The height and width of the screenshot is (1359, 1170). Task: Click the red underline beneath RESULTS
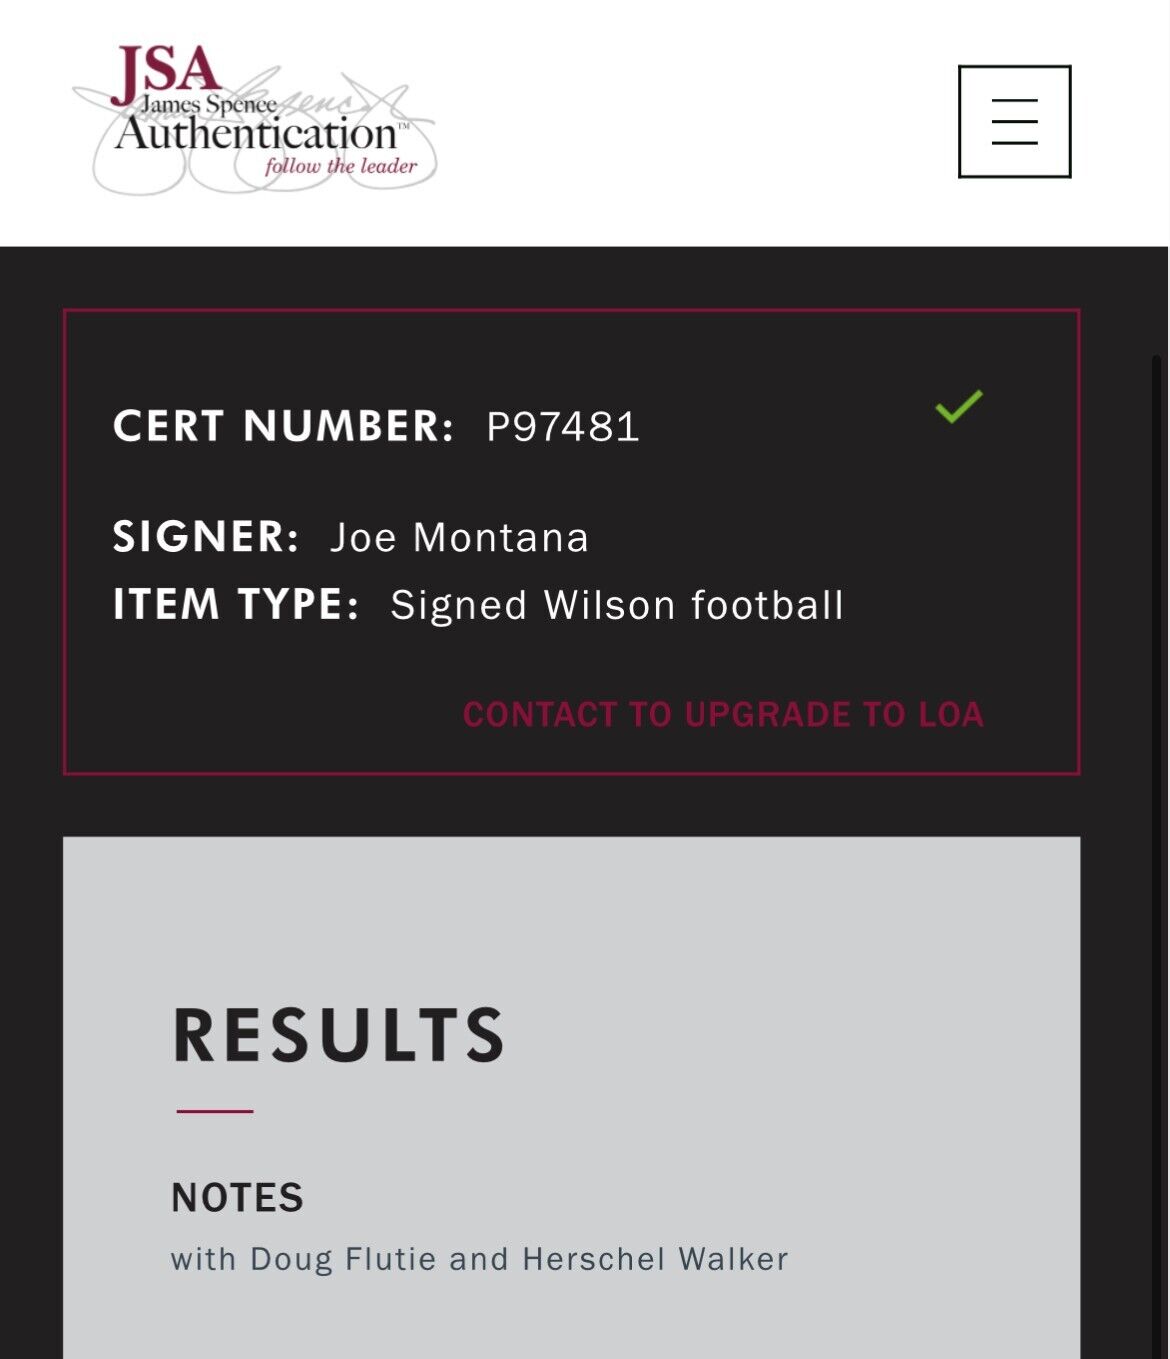coord(215,1111)
